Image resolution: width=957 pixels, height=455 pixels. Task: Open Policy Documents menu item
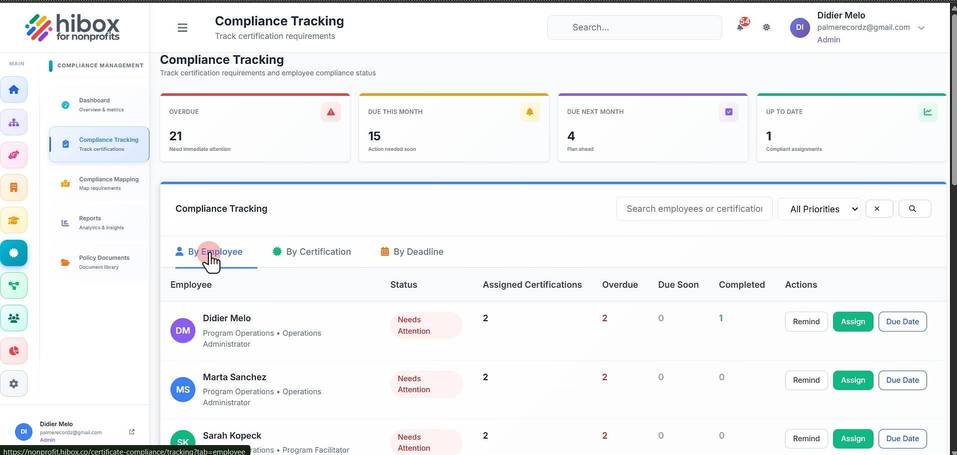click(99, 262)
